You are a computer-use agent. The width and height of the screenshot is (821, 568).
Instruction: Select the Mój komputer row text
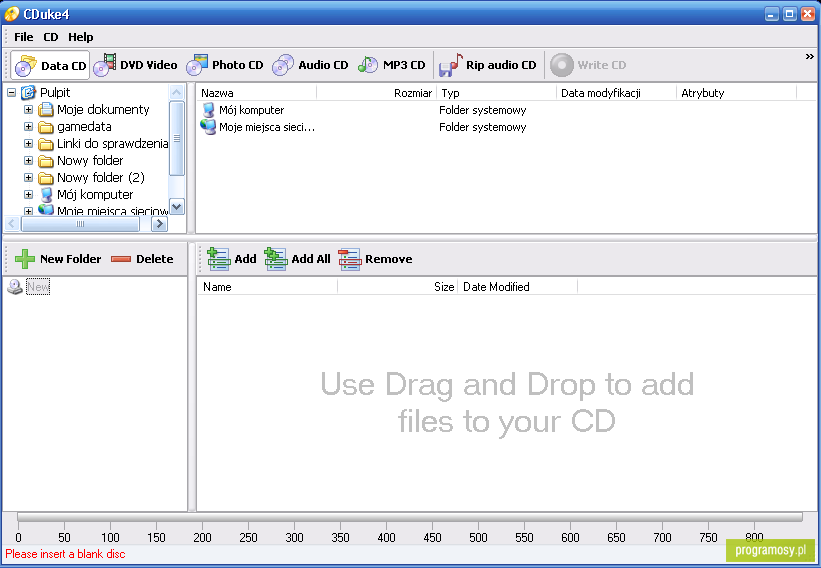click(x=251, y=110)
